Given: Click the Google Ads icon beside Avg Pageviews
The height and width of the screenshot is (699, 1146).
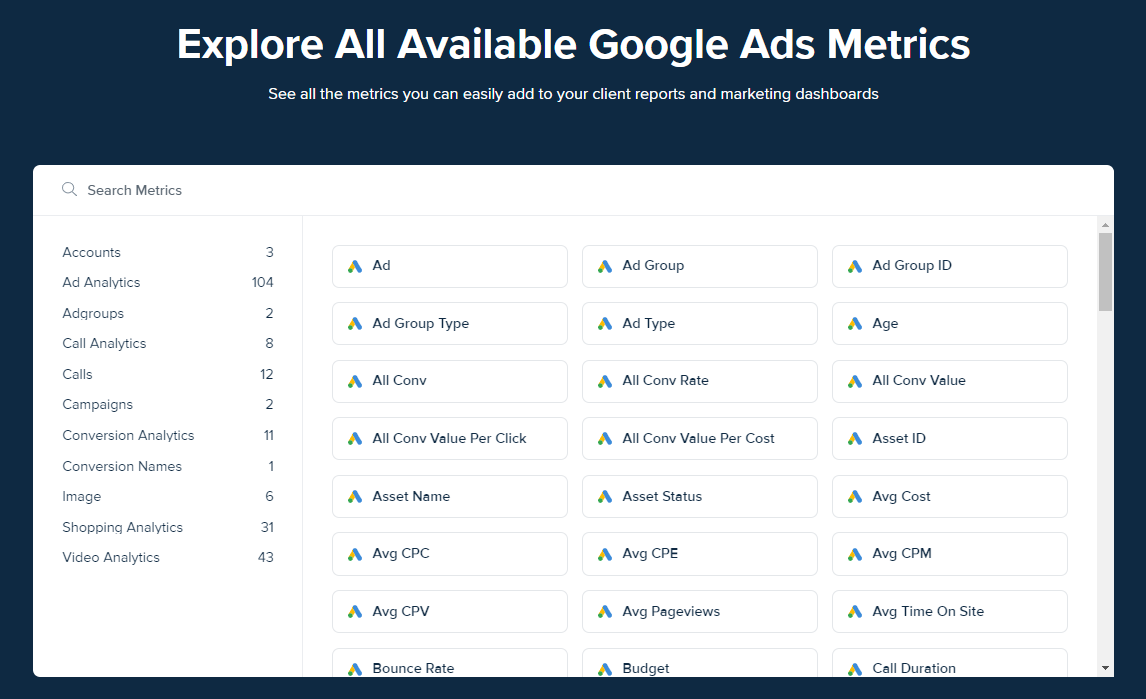Looking at the screenshot, I should tap(605, 612).
